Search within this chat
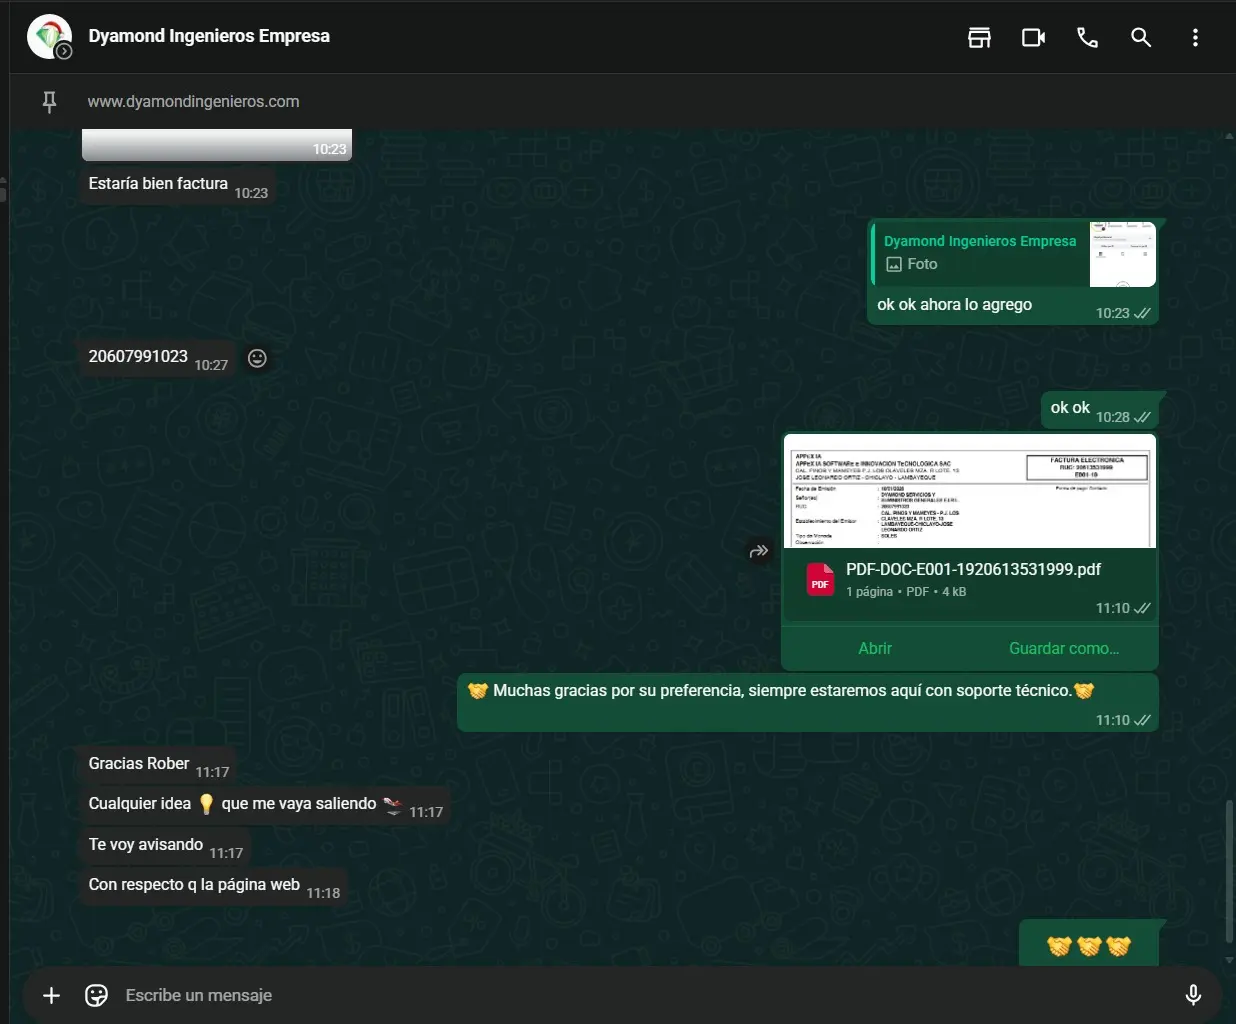1236x1024 pixels. coord(1141,38)
